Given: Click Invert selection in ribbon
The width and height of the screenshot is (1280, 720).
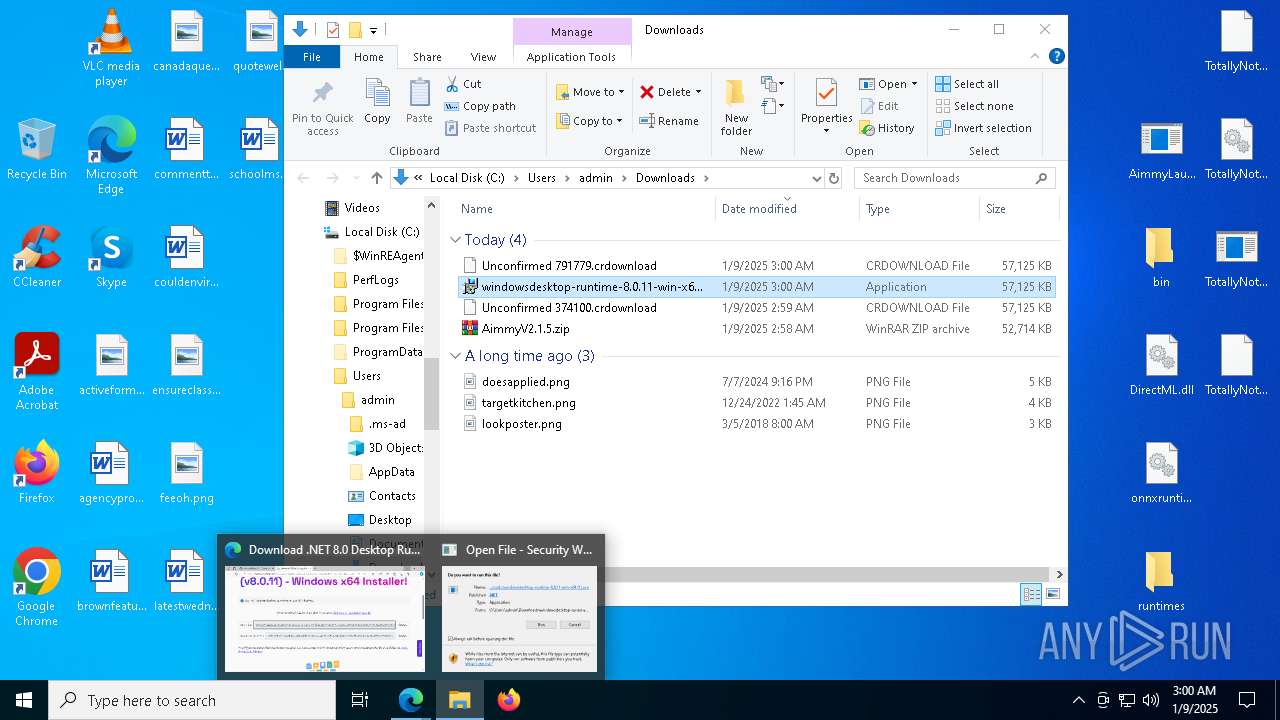Looking at the screenshot, I should (x=983, y=128).
